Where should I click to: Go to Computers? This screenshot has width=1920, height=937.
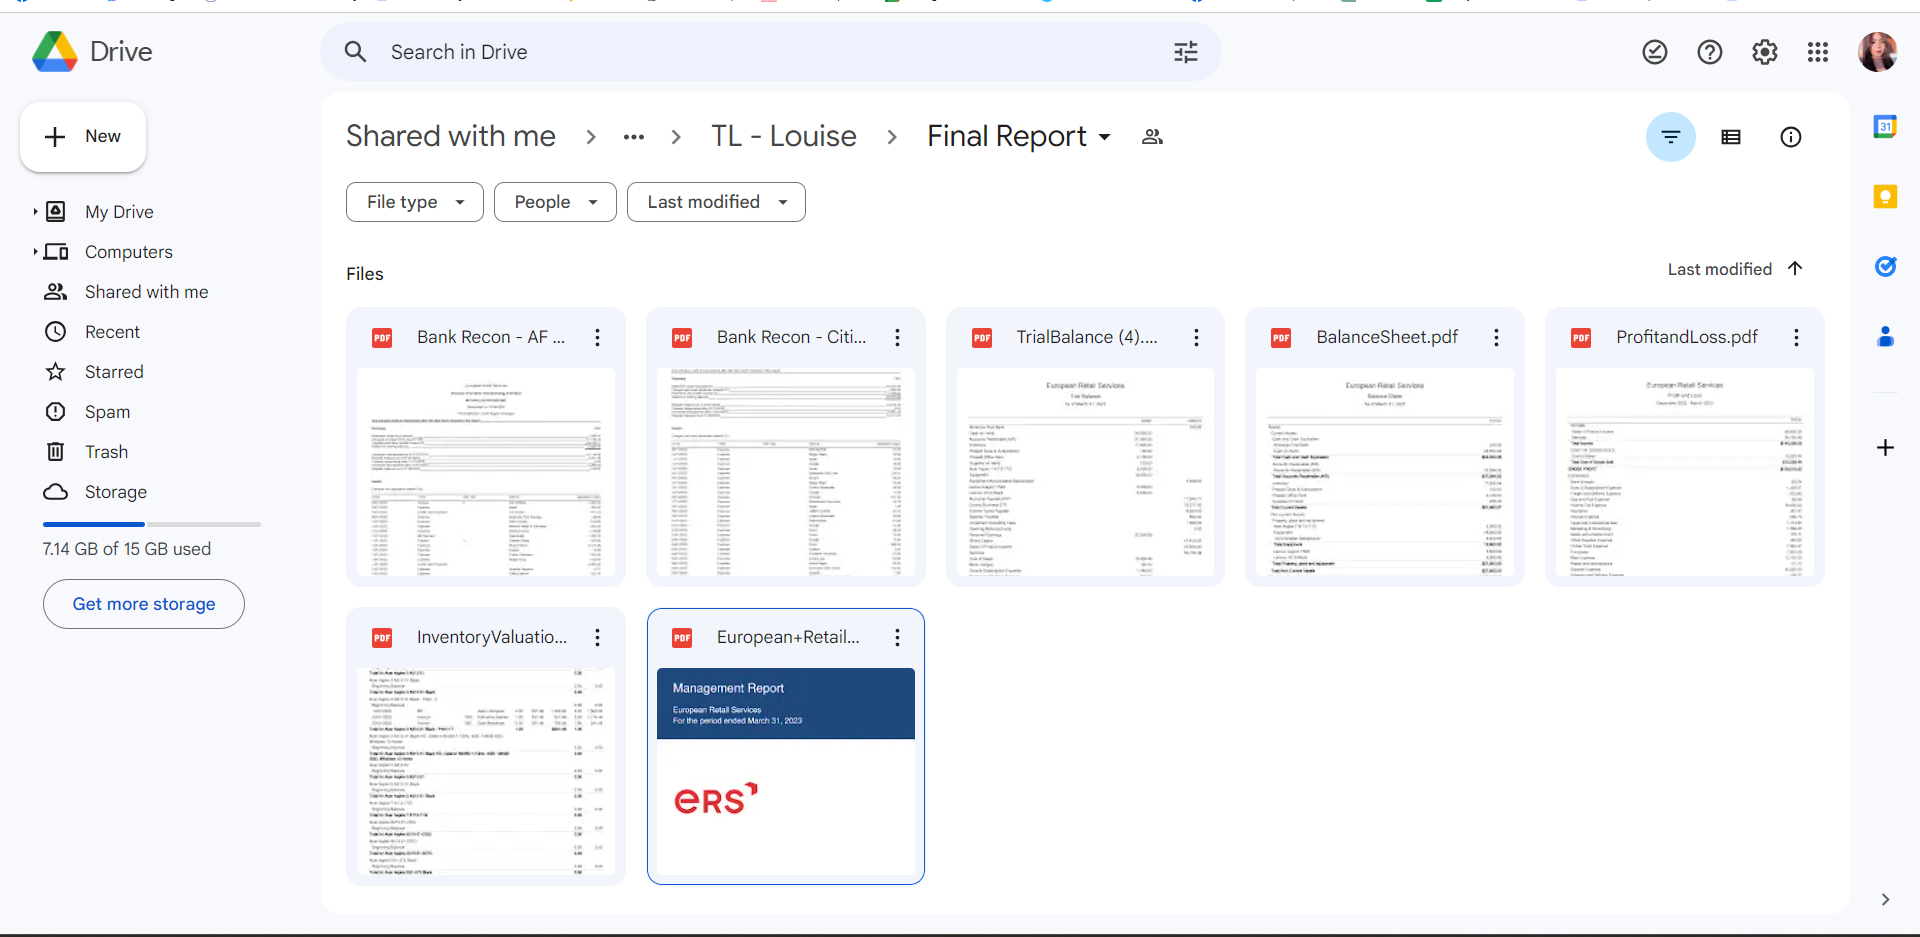(x=128, y=252)
